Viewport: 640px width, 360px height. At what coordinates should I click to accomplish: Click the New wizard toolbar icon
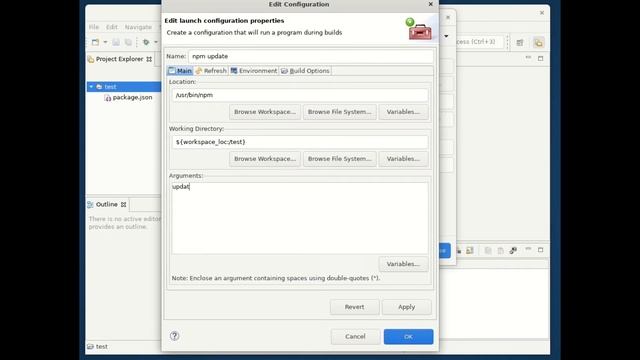[x=95, y=42]
